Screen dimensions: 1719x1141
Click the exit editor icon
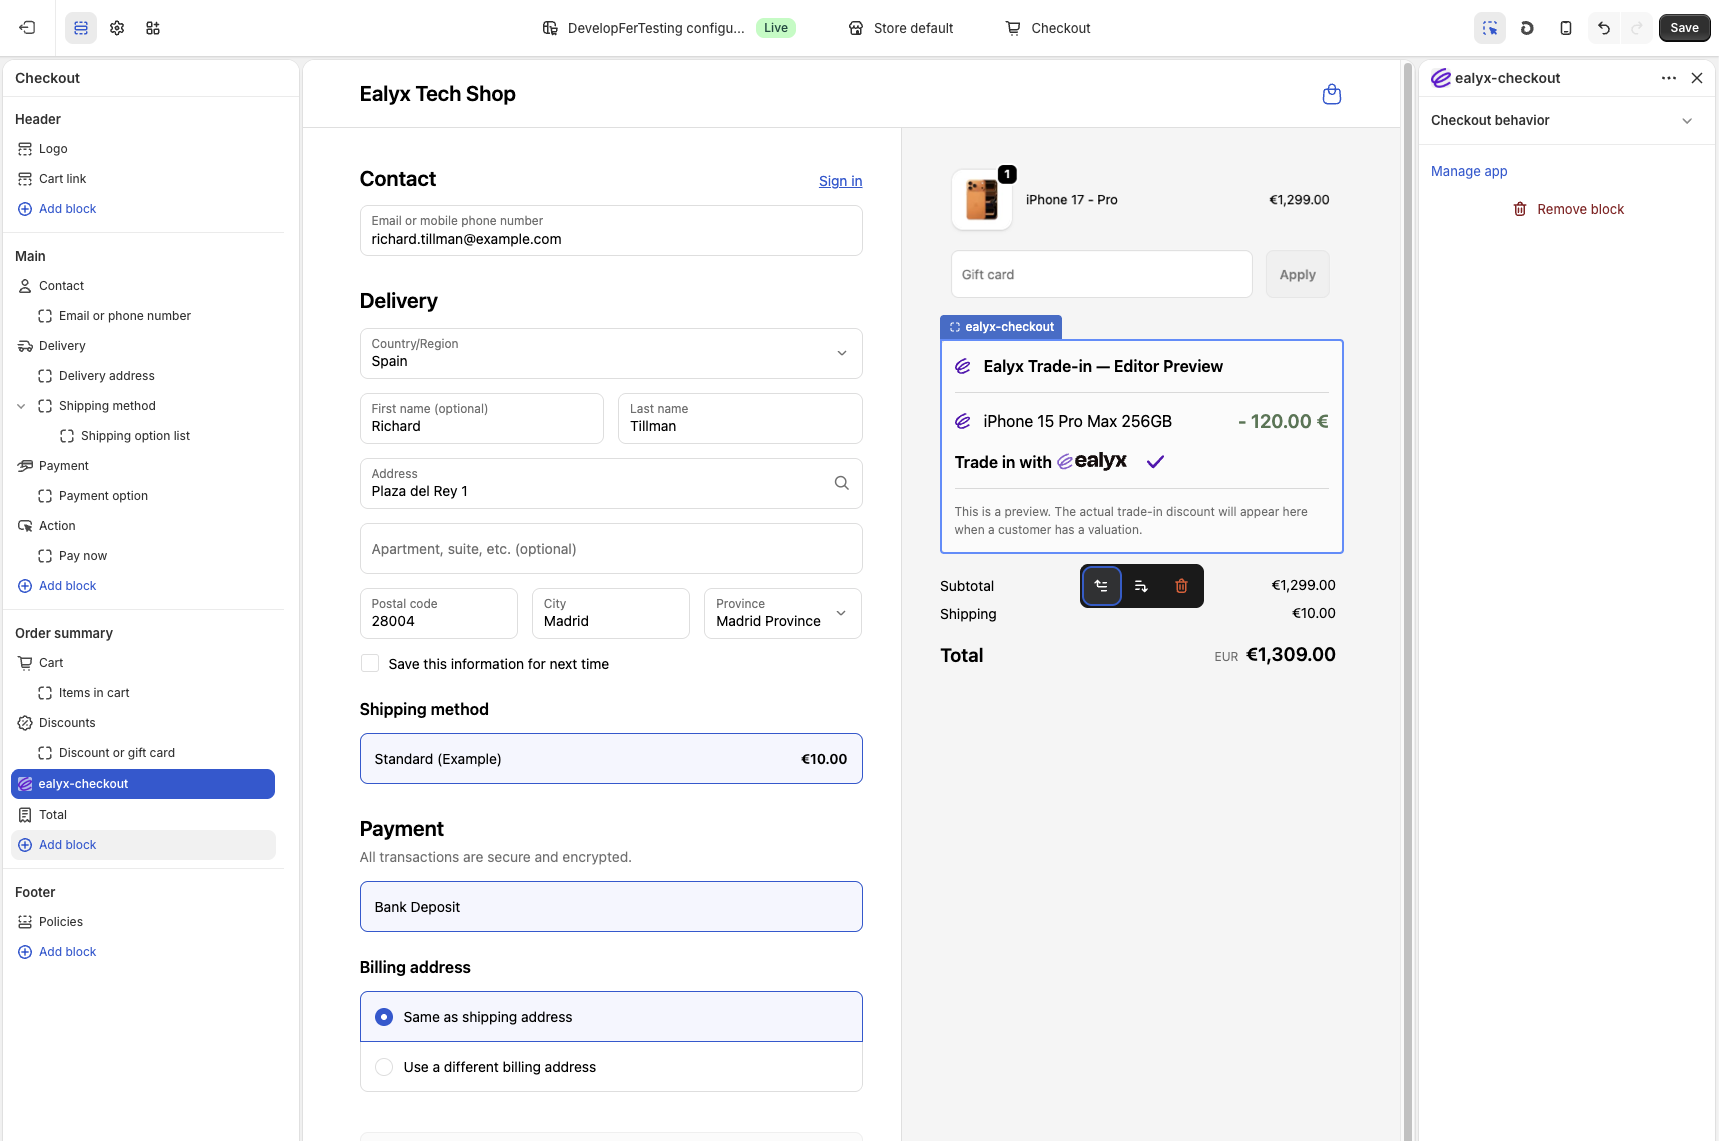[27, 28]
